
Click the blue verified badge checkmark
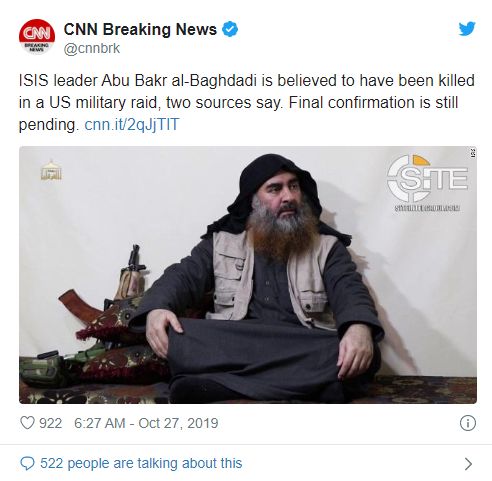(x=230, y=29)
